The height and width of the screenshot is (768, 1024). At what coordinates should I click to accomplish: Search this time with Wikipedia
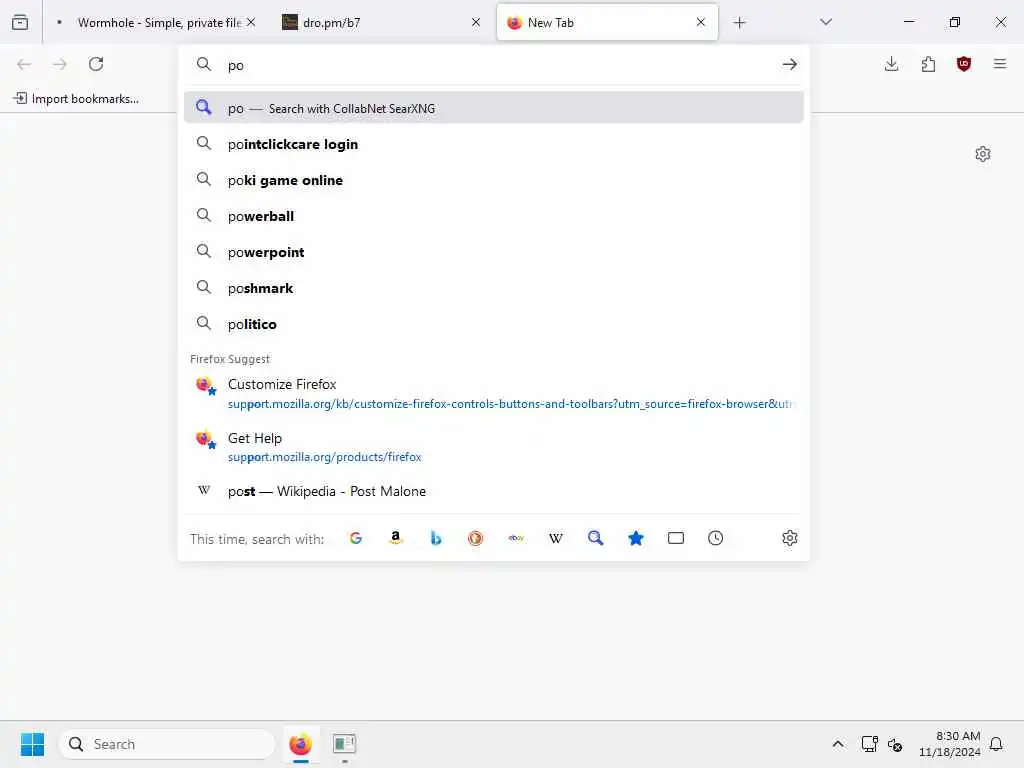pyautogui.click(x=556, y=538)
